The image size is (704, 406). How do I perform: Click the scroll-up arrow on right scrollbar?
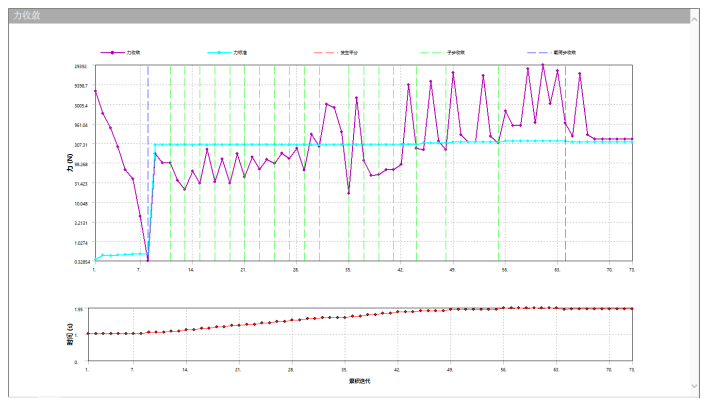(x=695, y=19)
